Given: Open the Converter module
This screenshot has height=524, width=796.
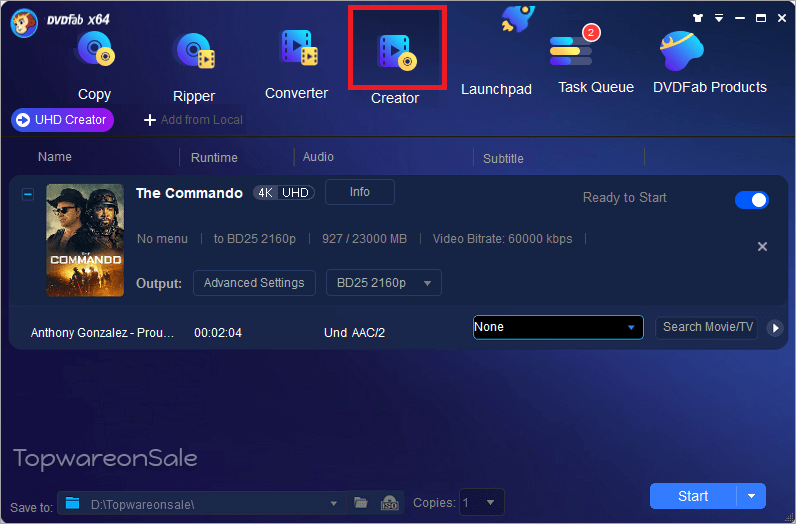Looking at the screenshot, I should point(296,64).
